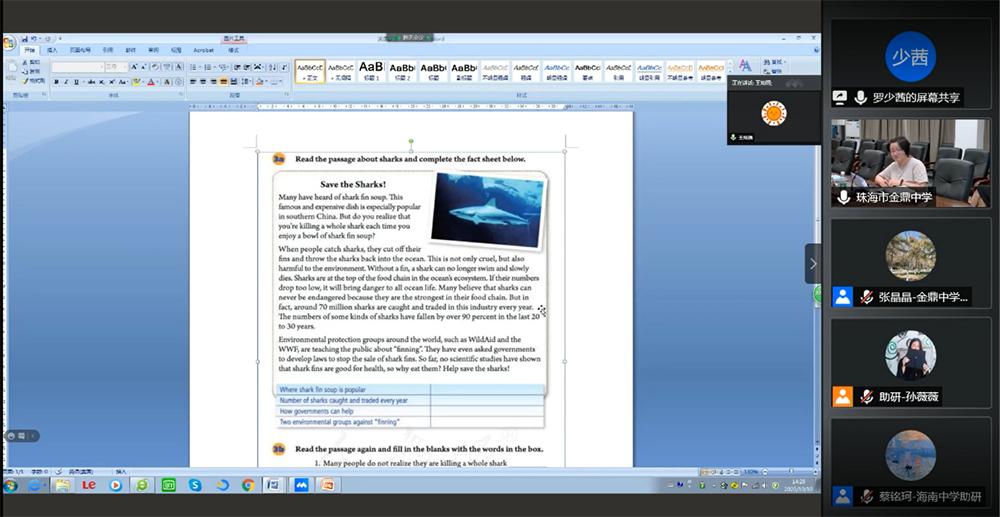Click the Change Styles icon
This screenshot has width=1000, height=517.
click(x=745, y=67)
